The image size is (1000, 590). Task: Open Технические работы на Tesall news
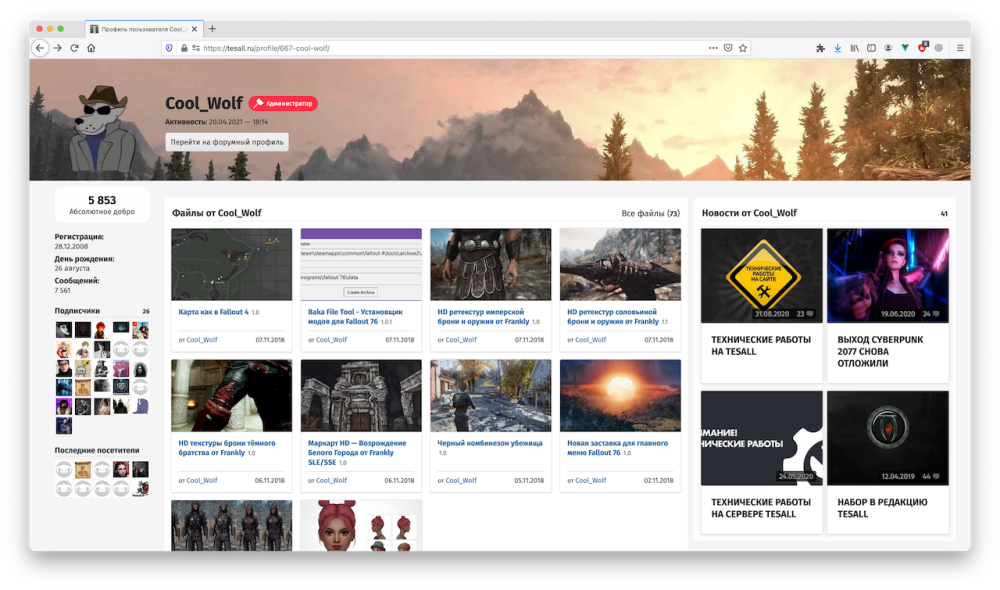point(761,346)
